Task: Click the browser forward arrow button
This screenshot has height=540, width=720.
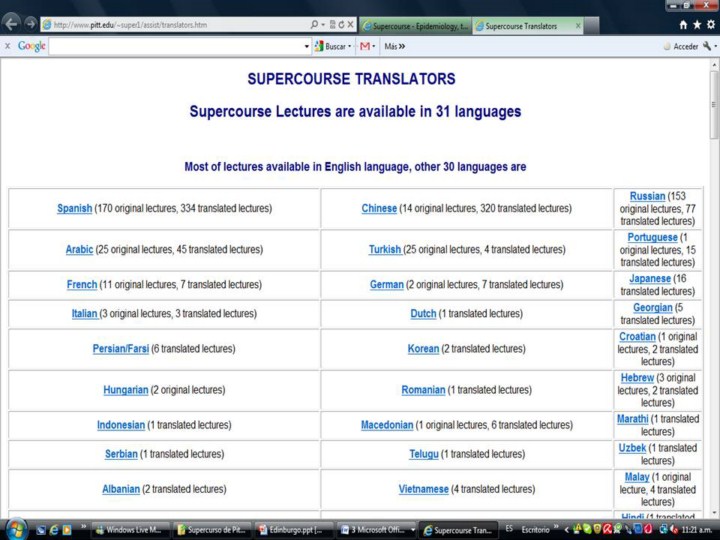Action: pyautogui.click(x=30, y=24)
